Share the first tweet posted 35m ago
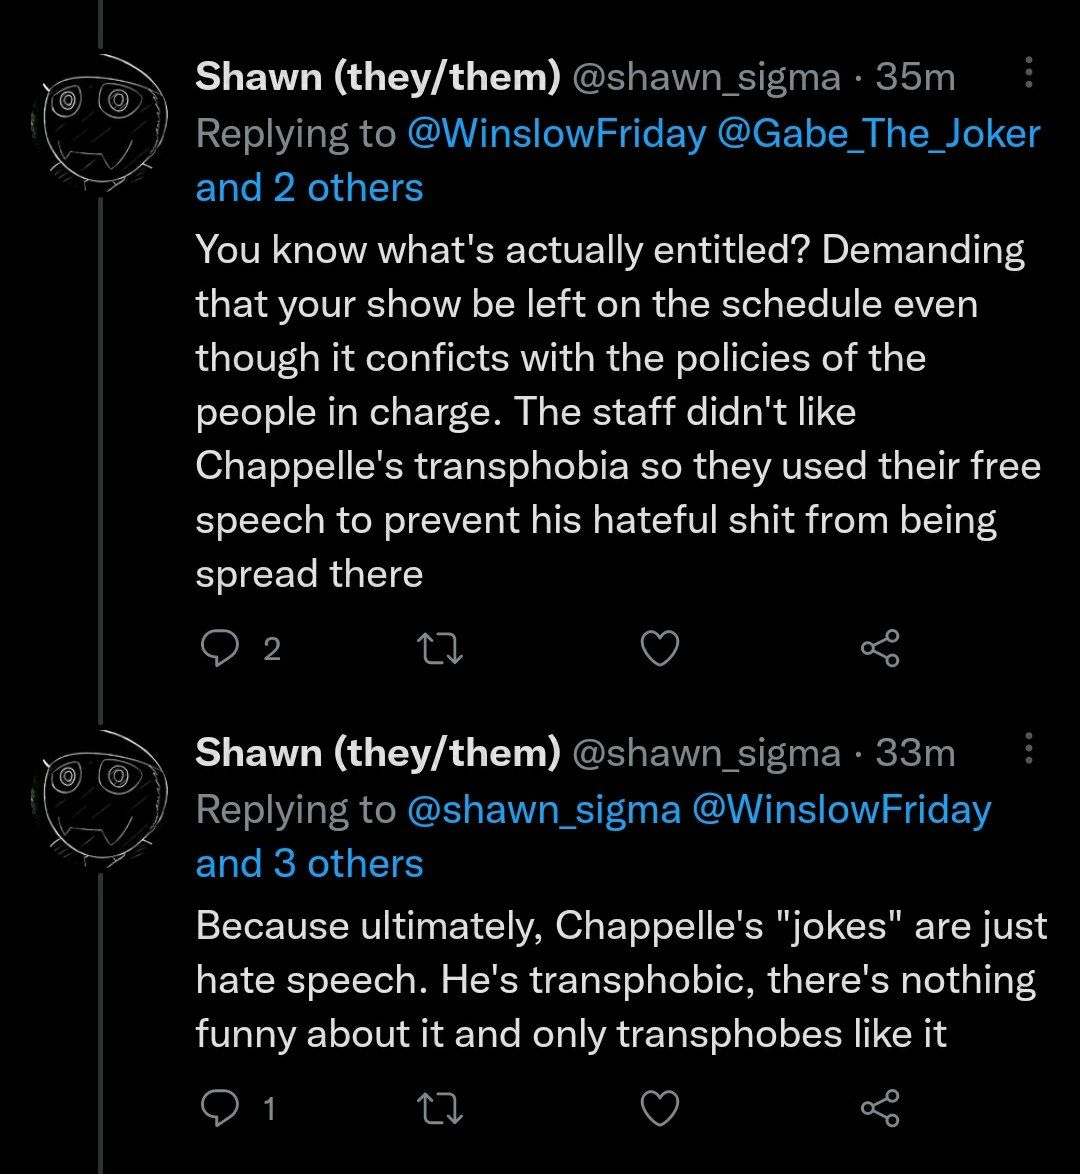Image resolution: width=1080 pixels, height=1174 pixels. pos(880,650)
